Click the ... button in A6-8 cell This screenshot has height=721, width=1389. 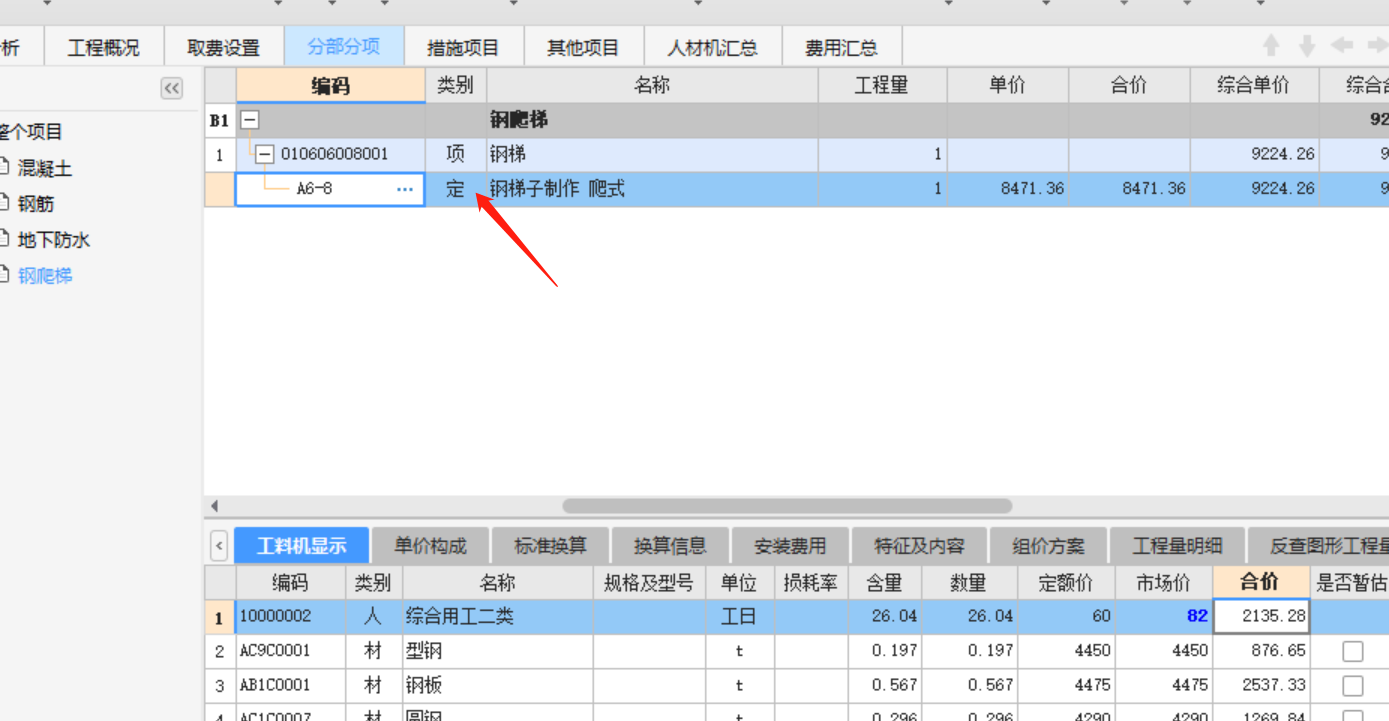[405, 189]
